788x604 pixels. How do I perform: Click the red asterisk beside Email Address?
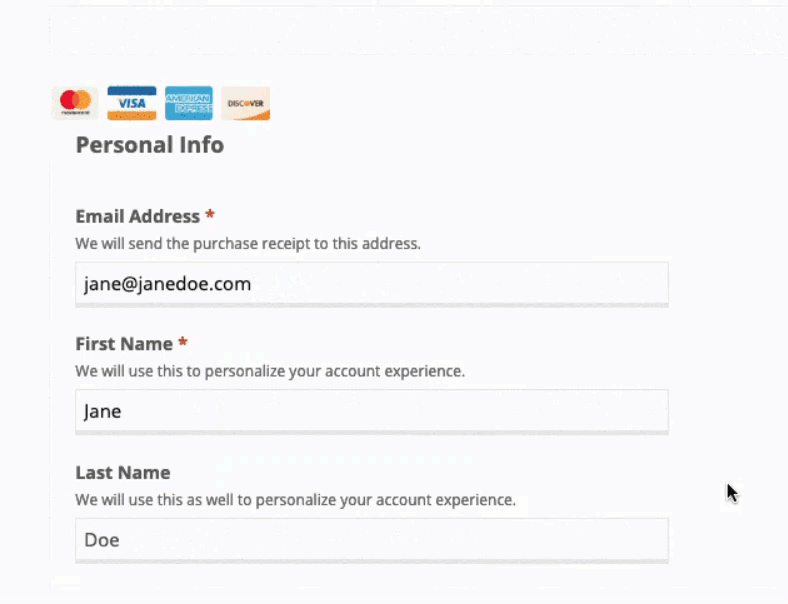click(x=210, y=215)
